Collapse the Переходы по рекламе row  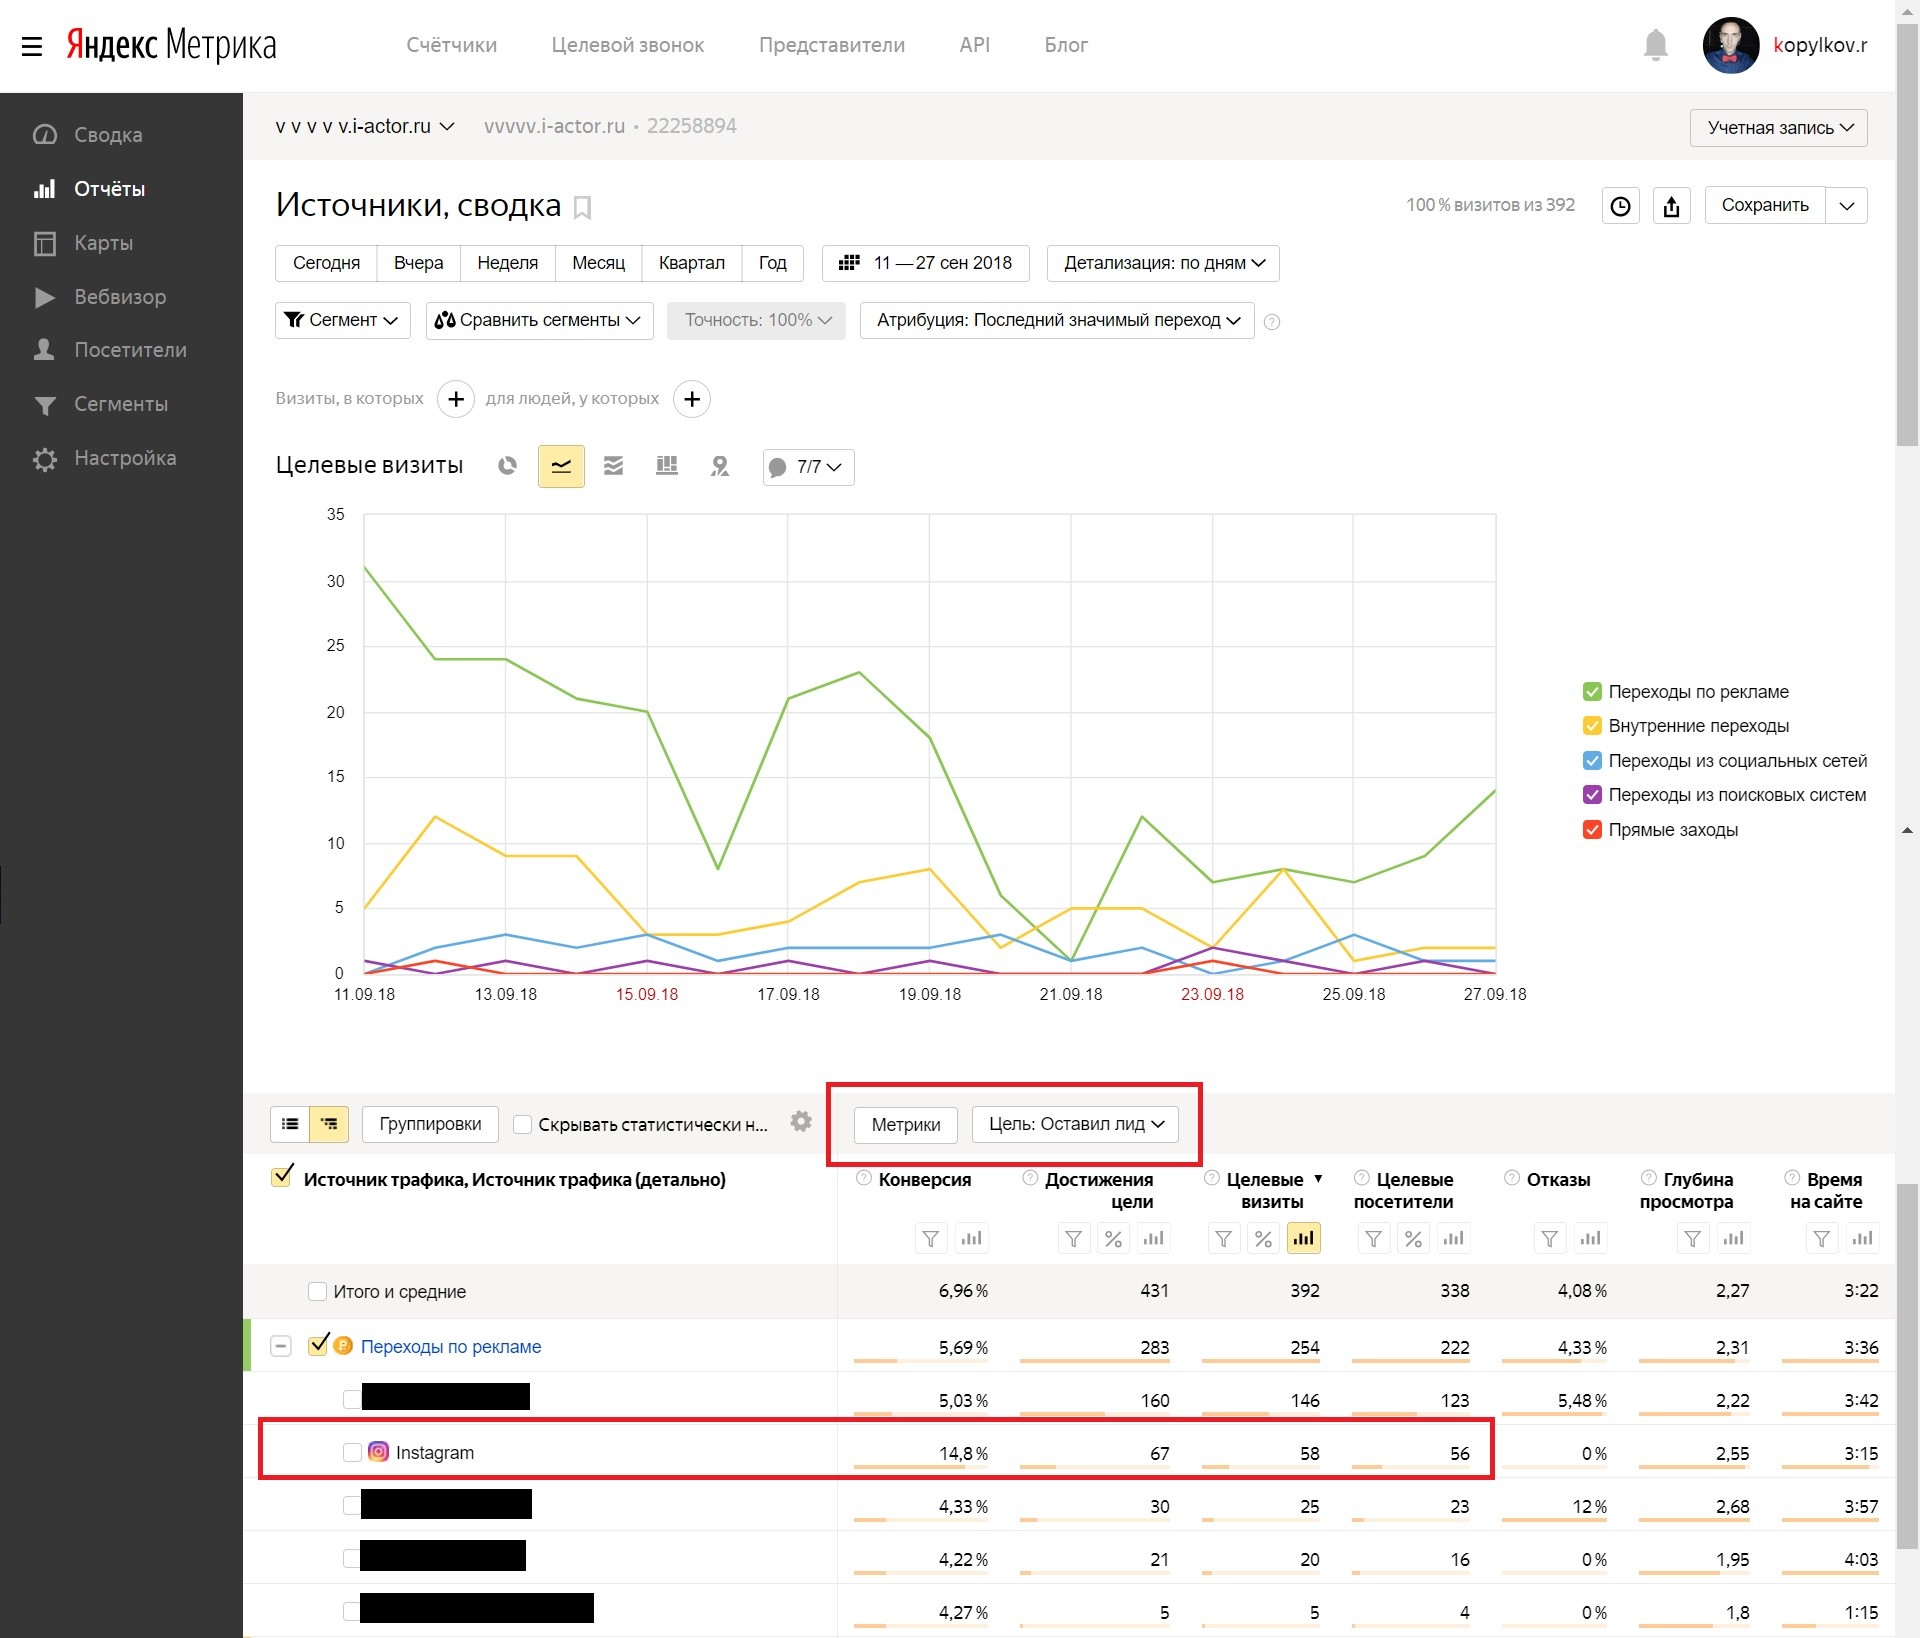click(x=281, y=1346)
